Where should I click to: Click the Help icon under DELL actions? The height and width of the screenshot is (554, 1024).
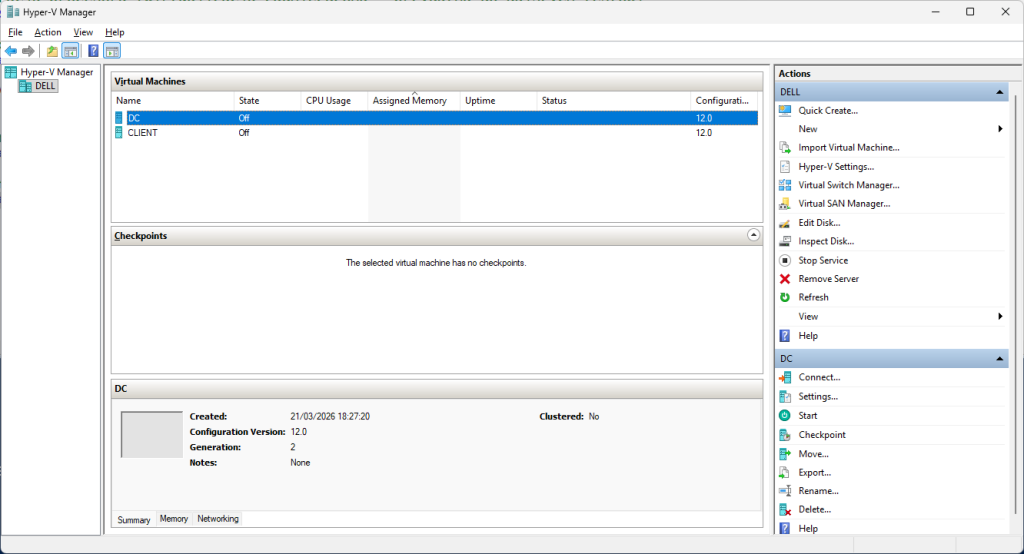click(x=785, y=336)
